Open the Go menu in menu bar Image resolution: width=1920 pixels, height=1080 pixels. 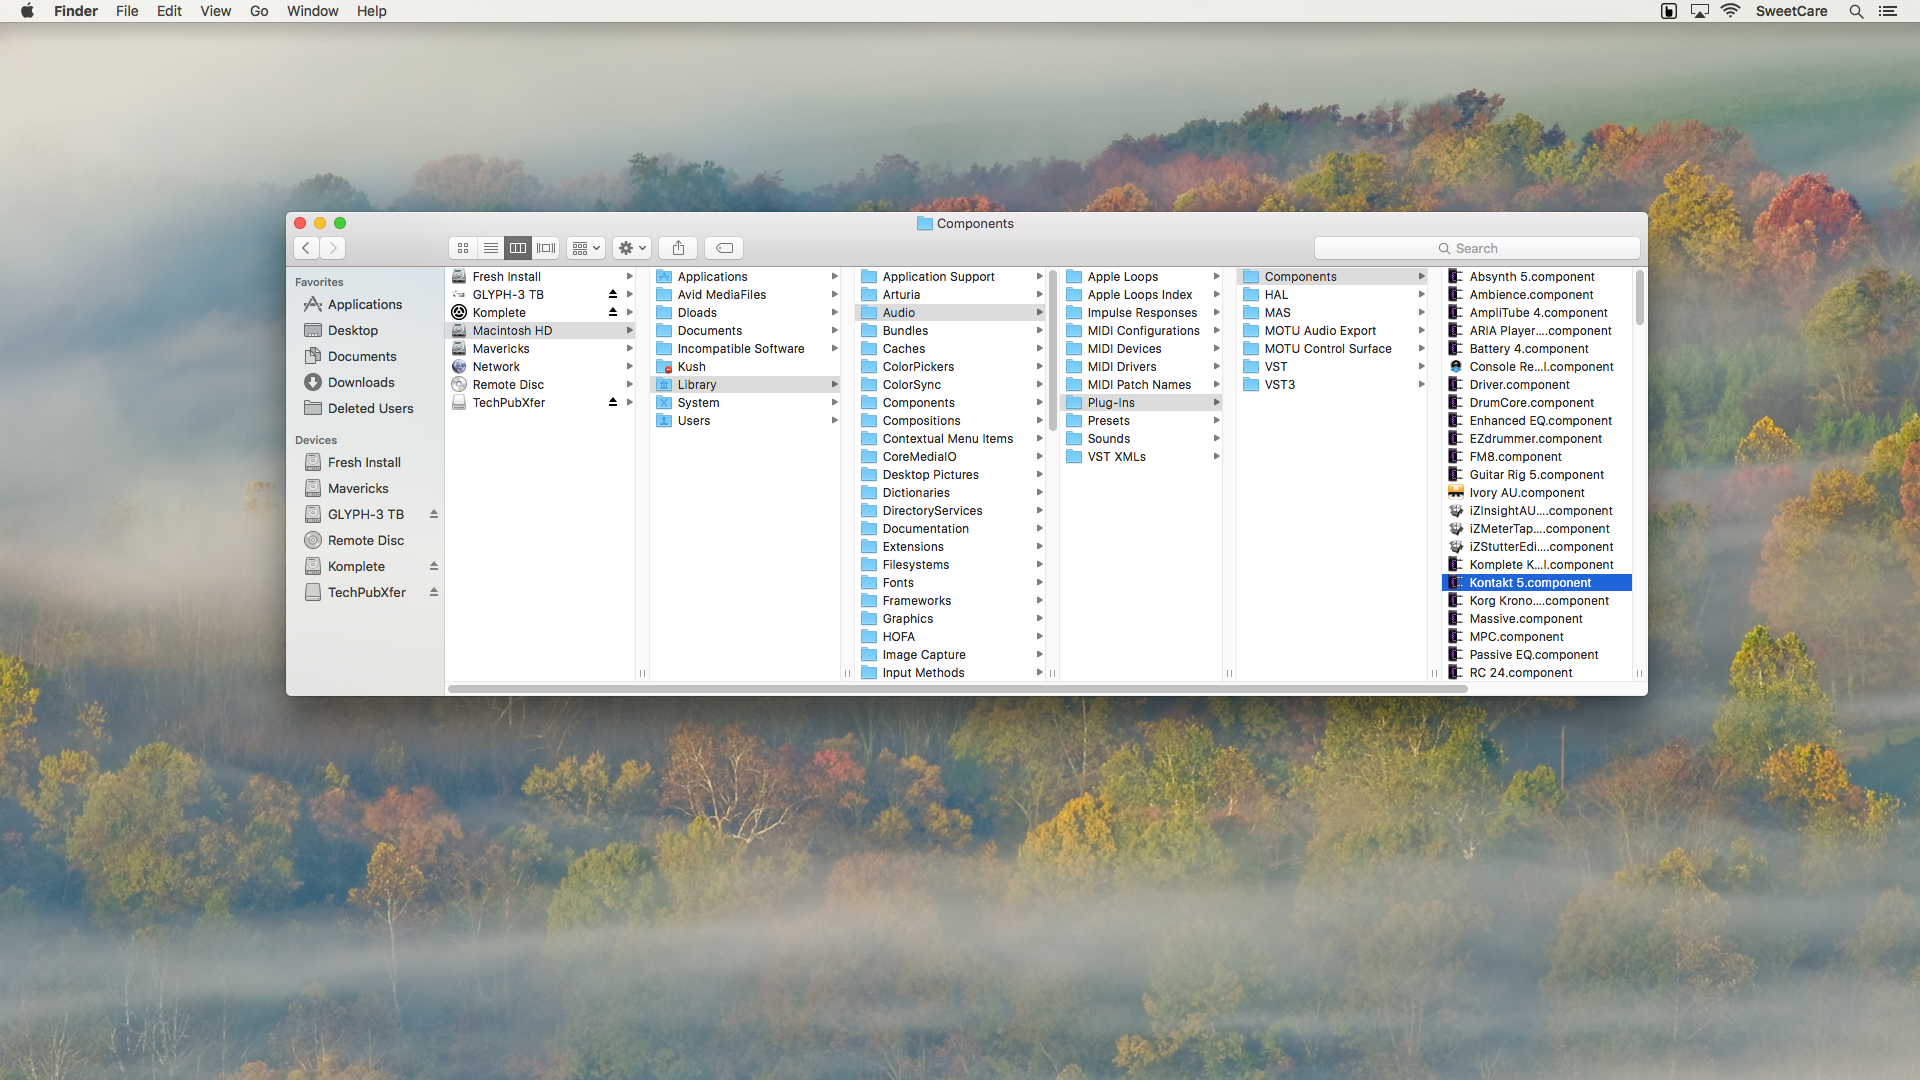point(260,11)
